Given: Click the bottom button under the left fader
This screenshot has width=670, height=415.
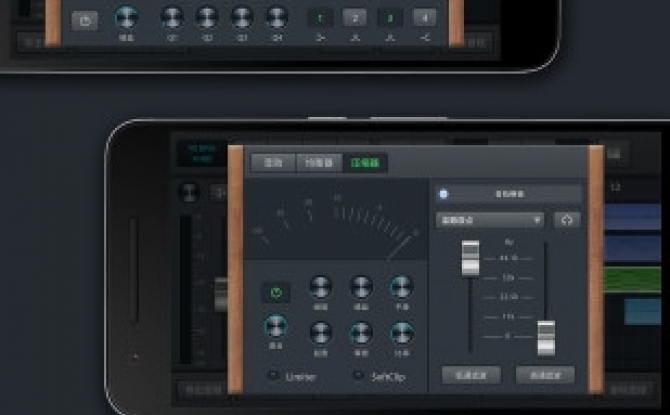Looking at the screenshot, I should click(x=471, y=375).
